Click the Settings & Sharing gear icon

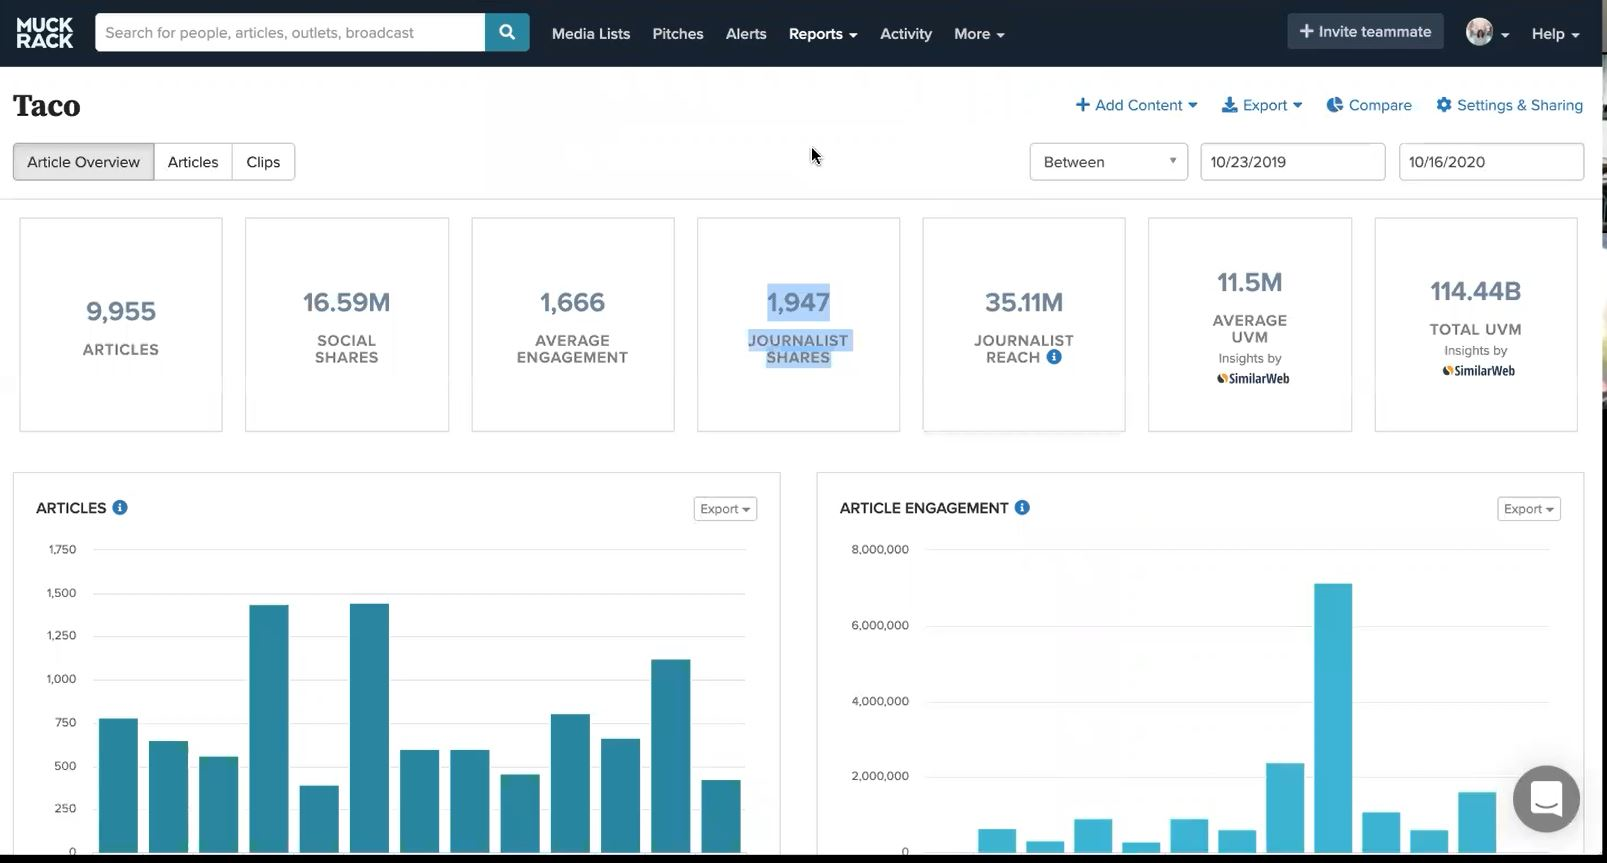(1443, 105)
